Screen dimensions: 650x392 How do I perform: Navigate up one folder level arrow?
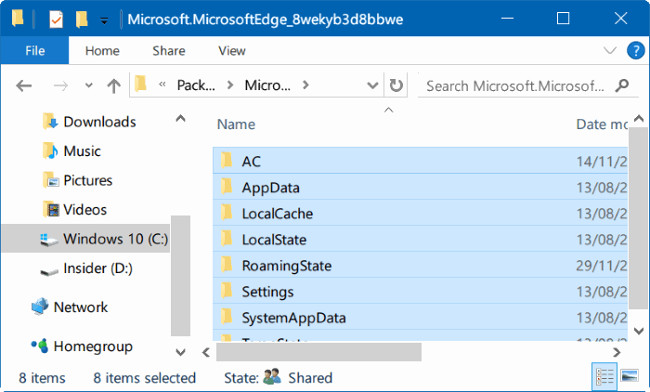click(x=114, y=86)
